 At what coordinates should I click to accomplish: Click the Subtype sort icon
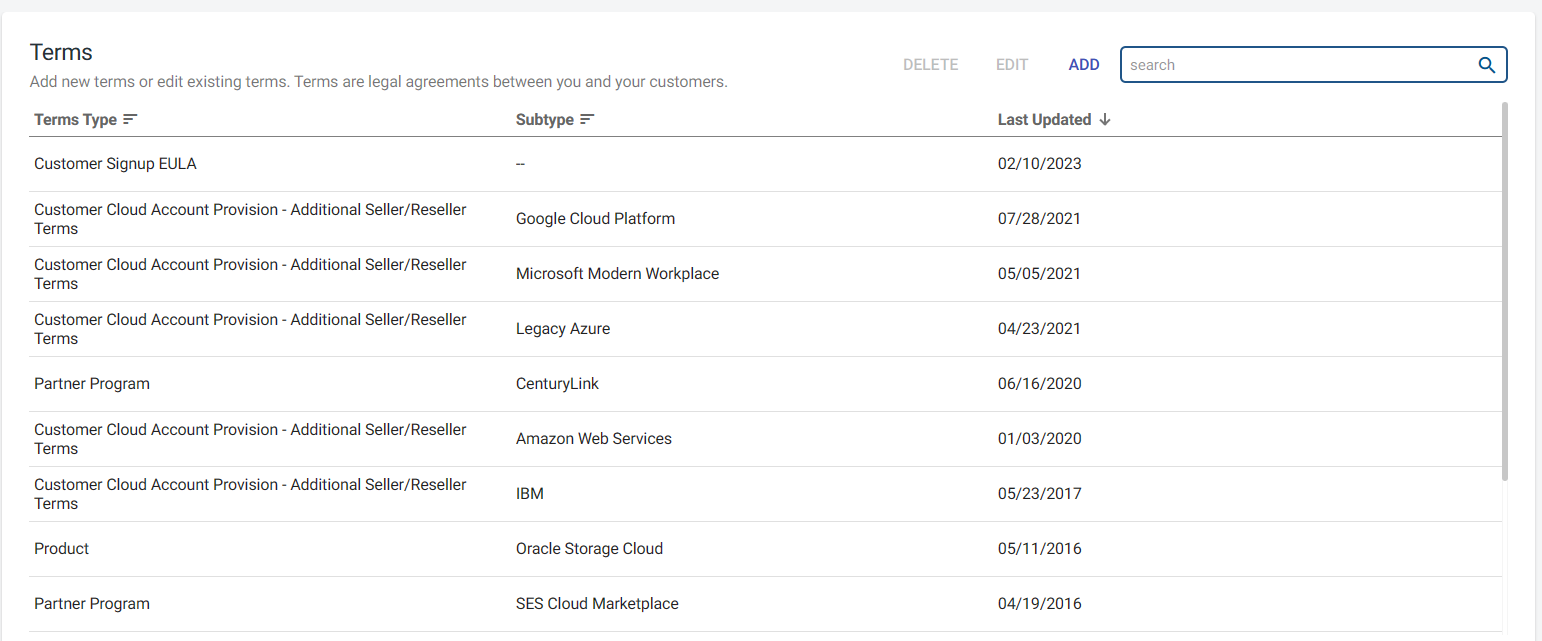[587, 120]
